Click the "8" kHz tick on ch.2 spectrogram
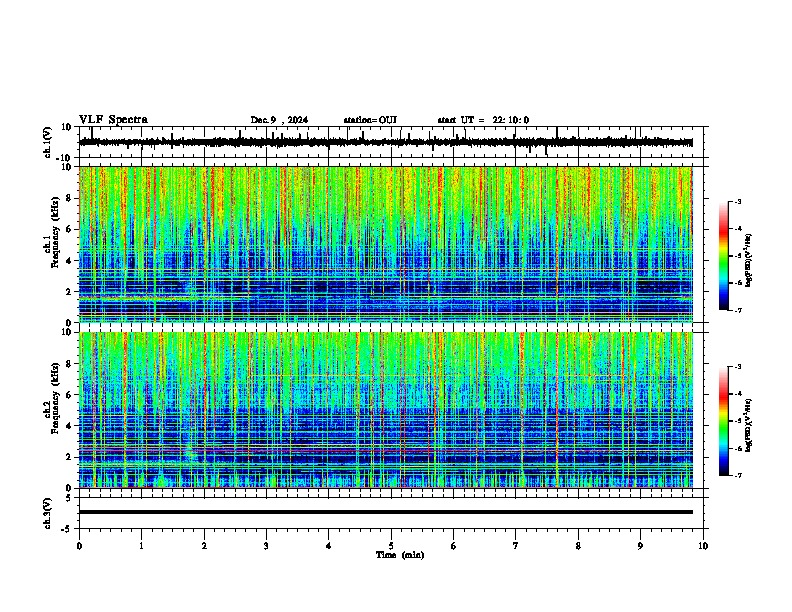This screenshot has width=792, height=612. pos(69,364)
